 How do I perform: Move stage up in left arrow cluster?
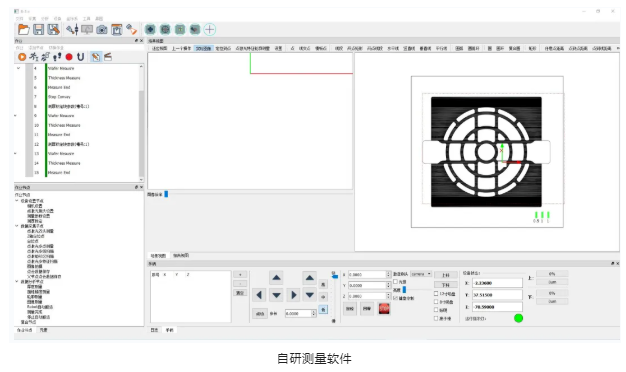[x=276, y=277]
